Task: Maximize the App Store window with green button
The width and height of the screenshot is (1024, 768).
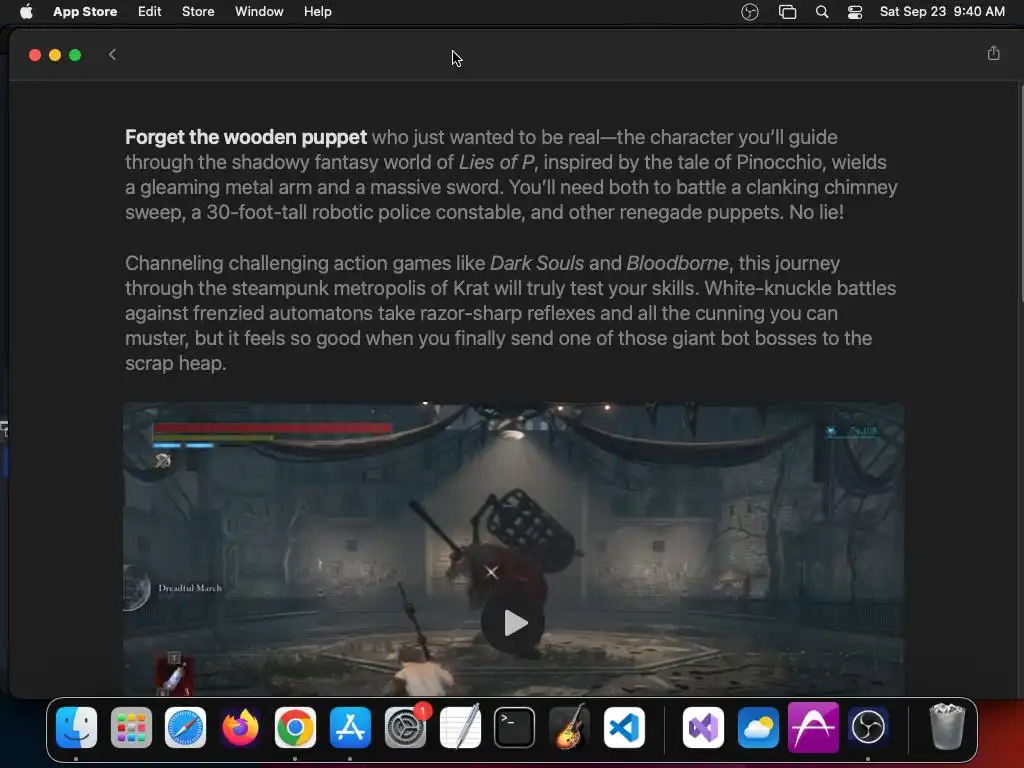Action: 75,55
